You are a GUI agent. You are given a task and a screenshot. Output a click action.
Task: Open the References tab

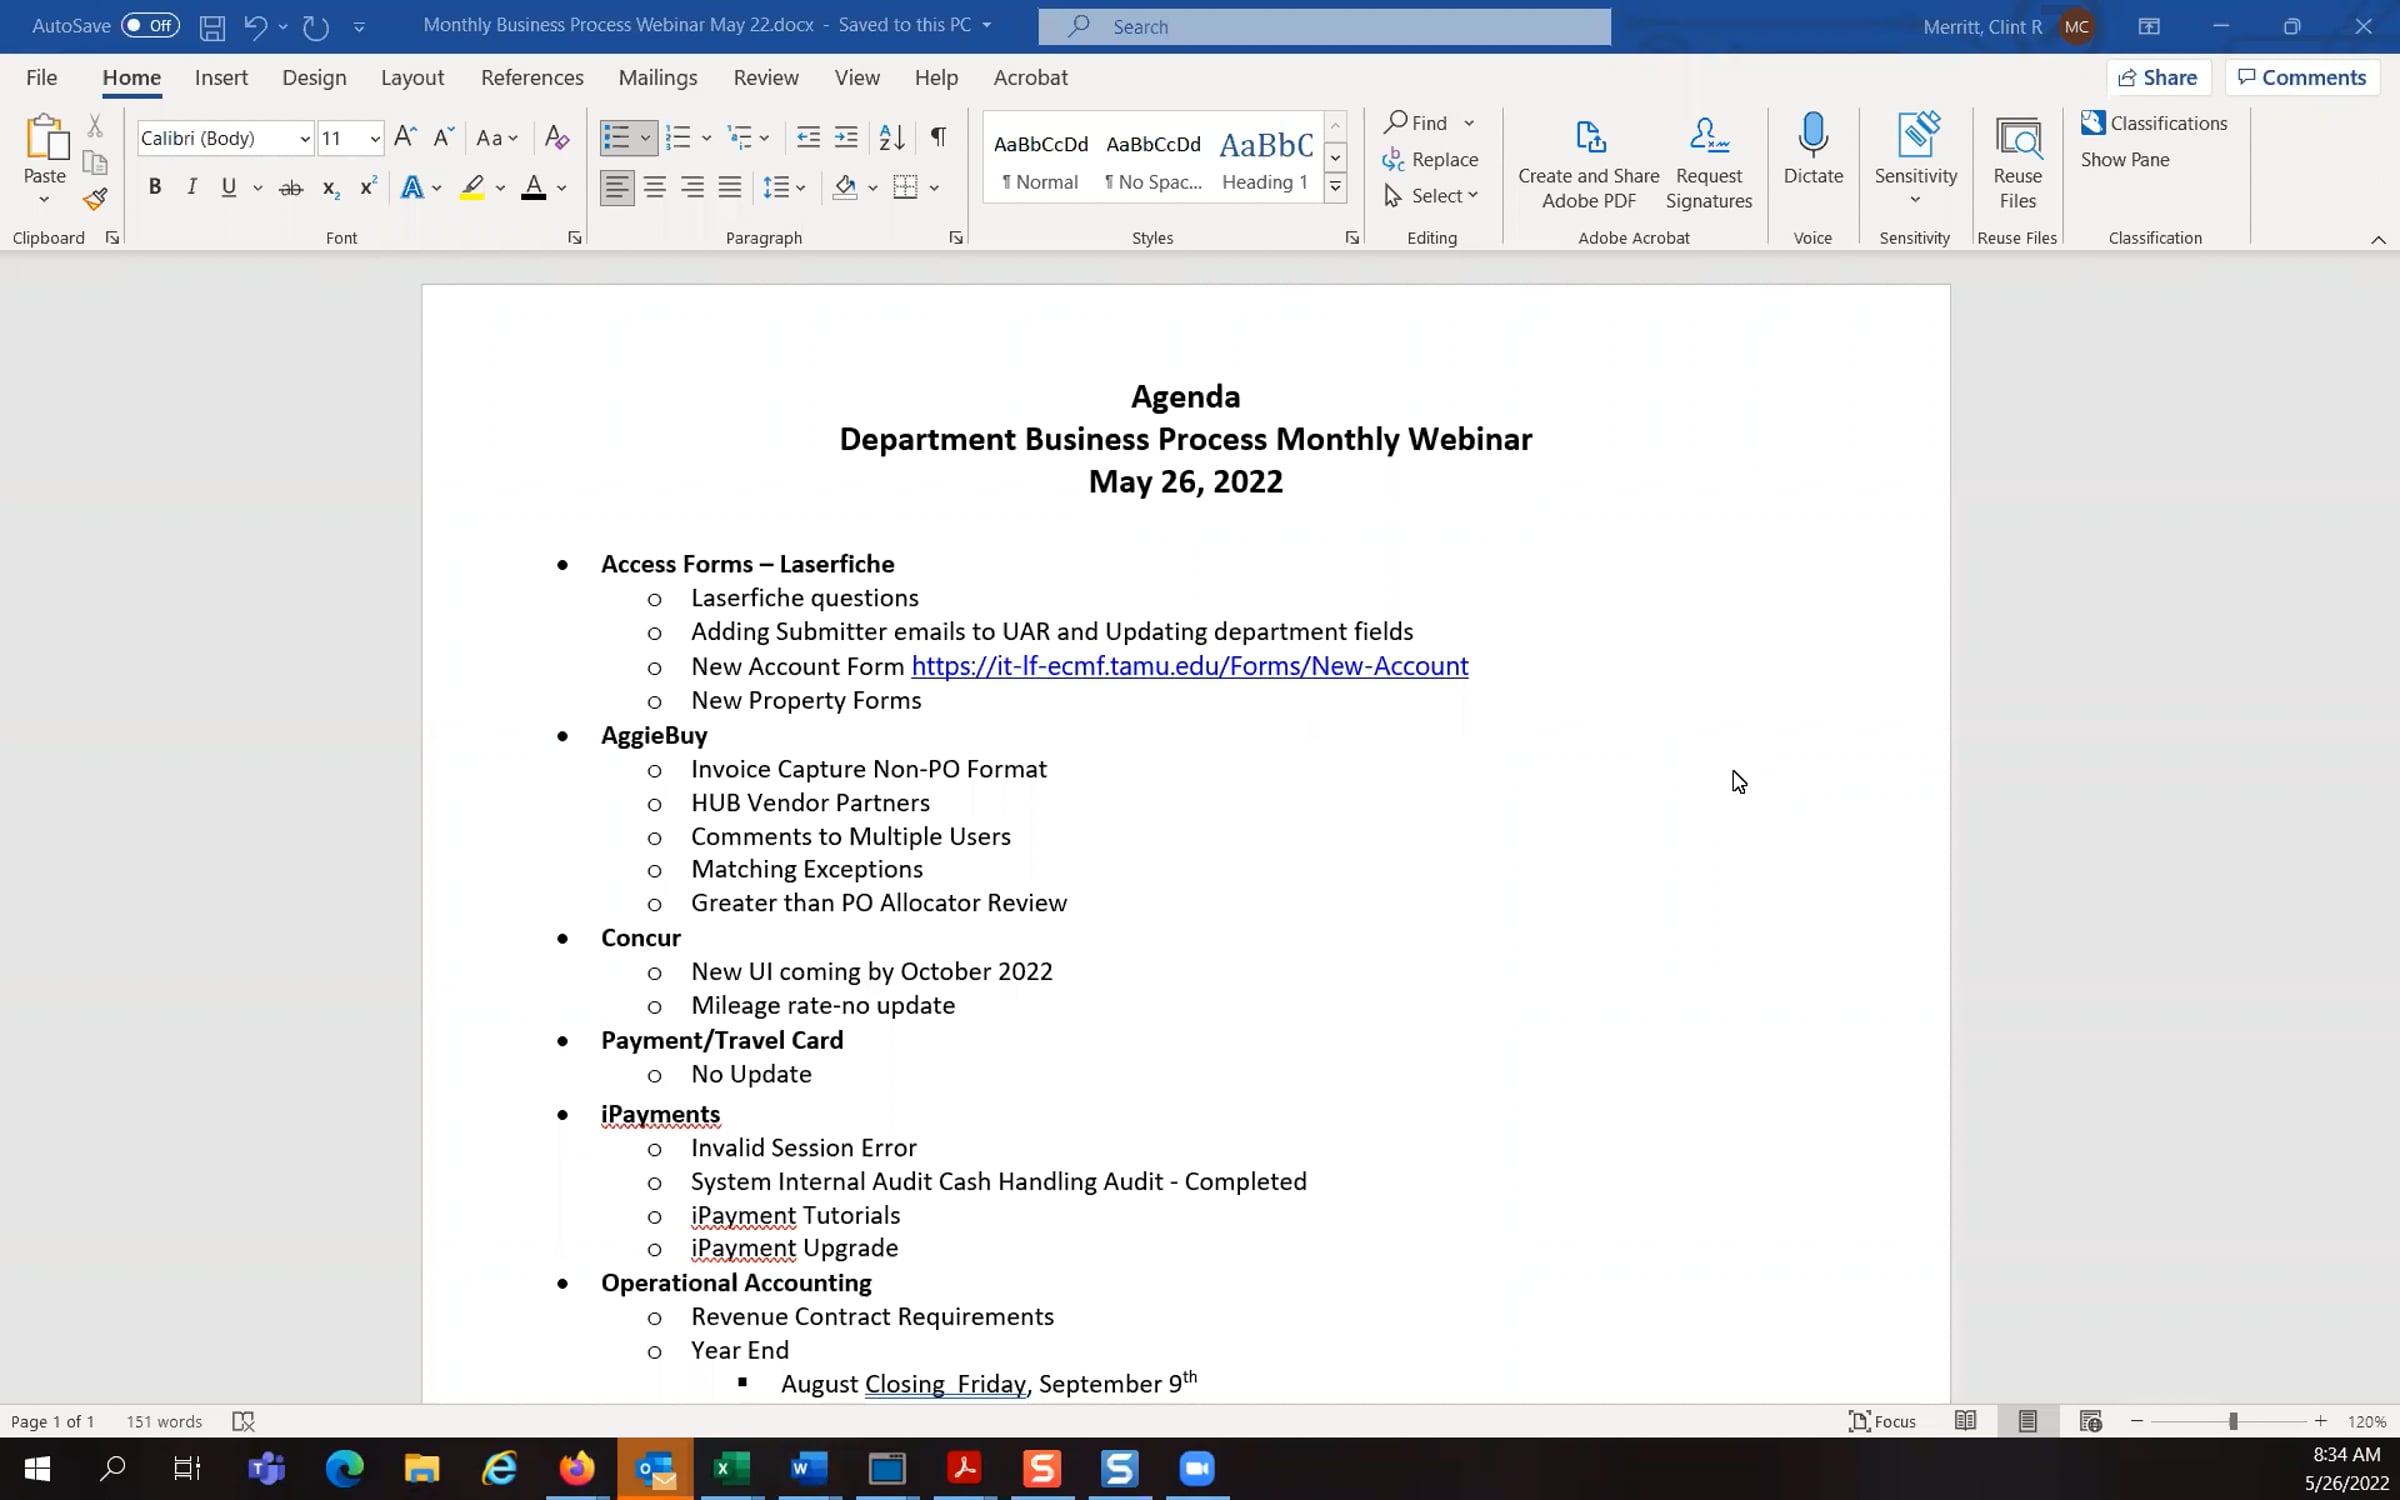pos(532,78)
